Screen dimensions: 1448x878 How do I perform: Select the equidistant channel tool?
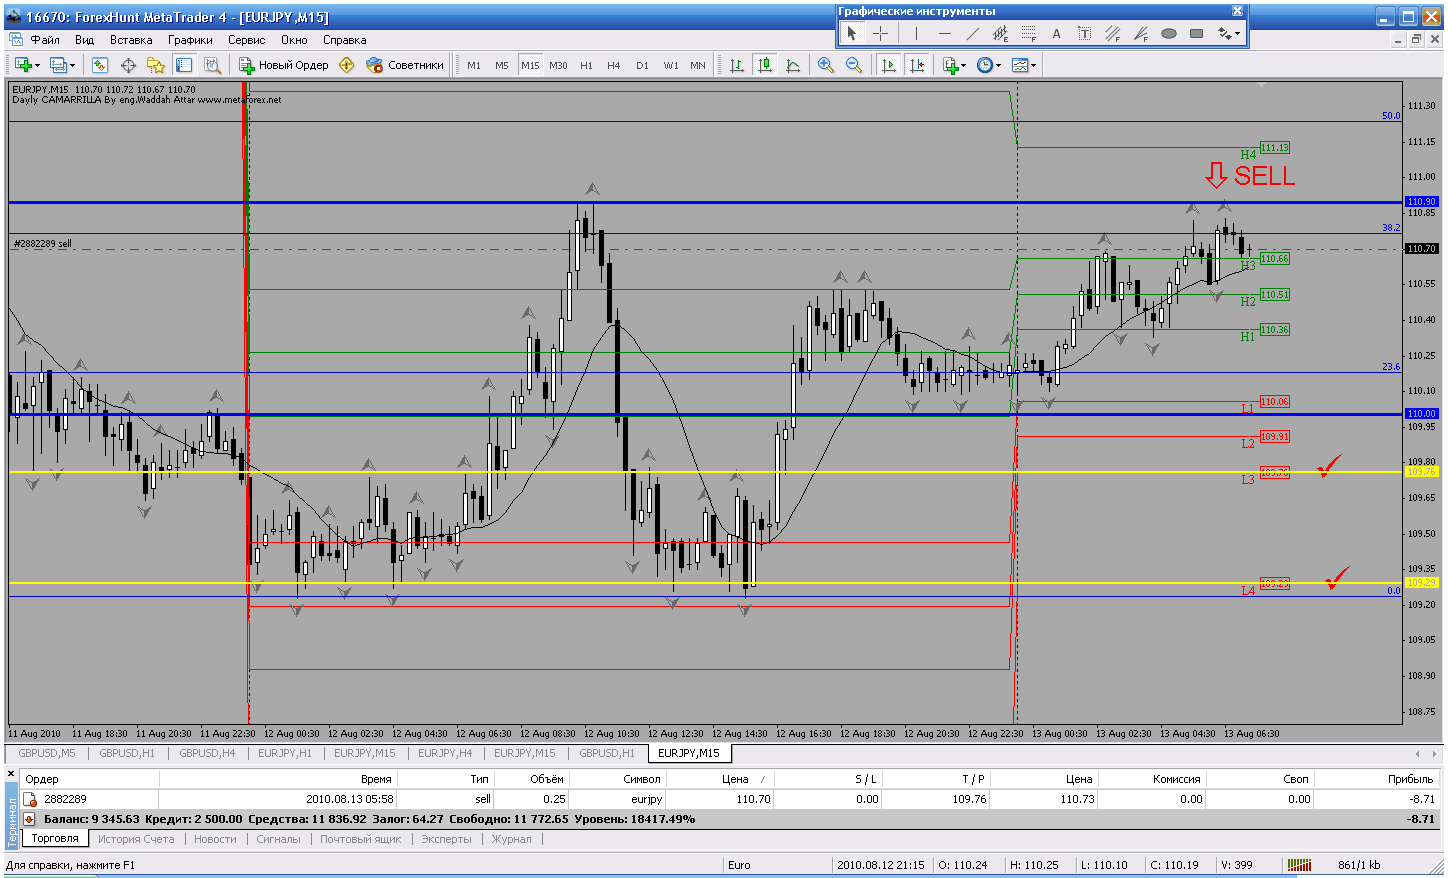[x=1000, y=33]
